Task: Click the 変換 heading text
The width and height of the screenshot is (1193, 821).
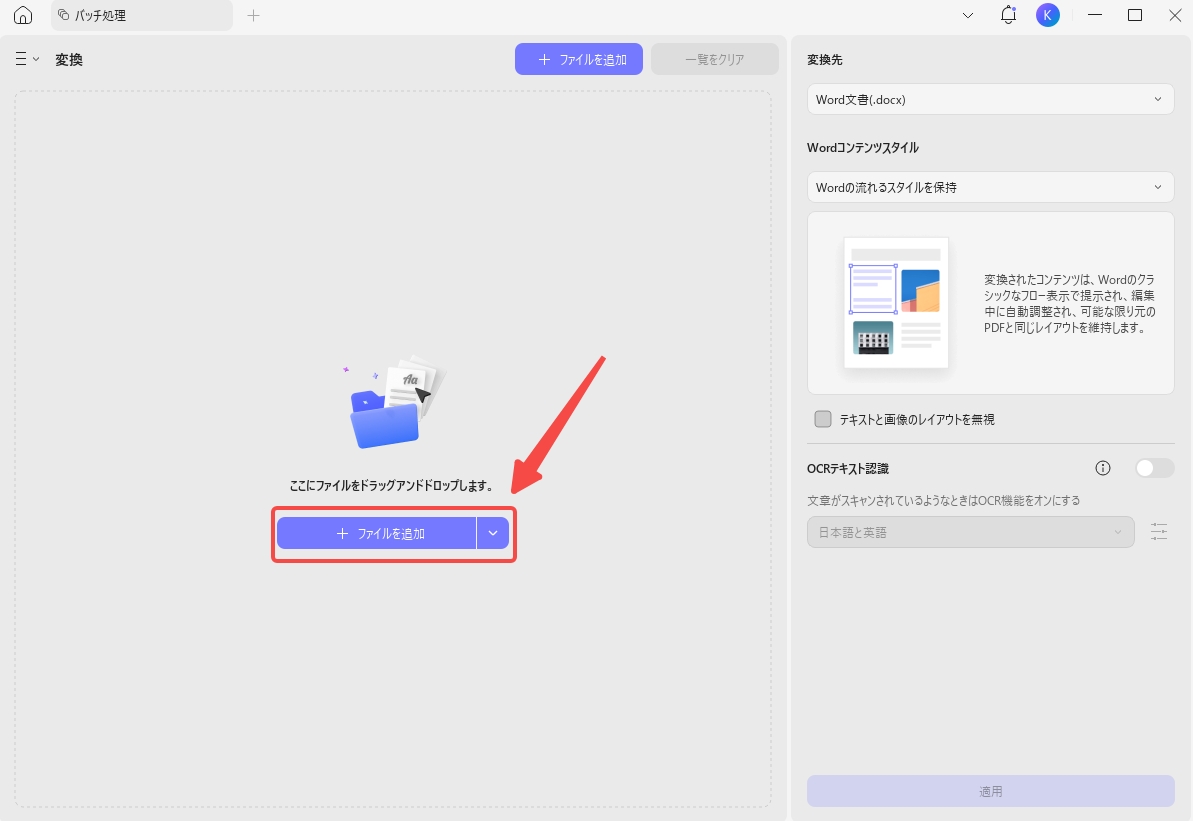Action: 68,59
